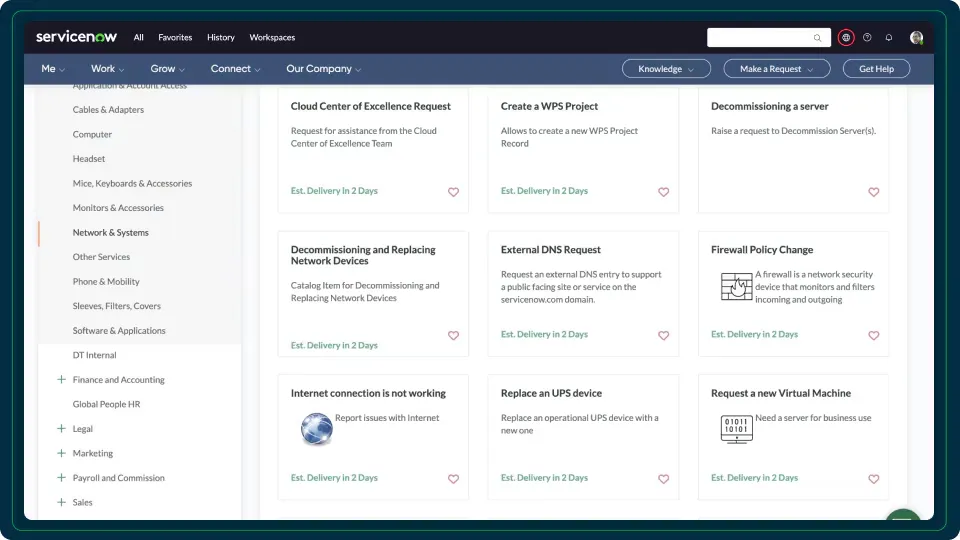Favorite the Cloud Center of Excellence Request
Image resolution: width=960 pixels, height=540 pixels.
[x=453, y=192]
